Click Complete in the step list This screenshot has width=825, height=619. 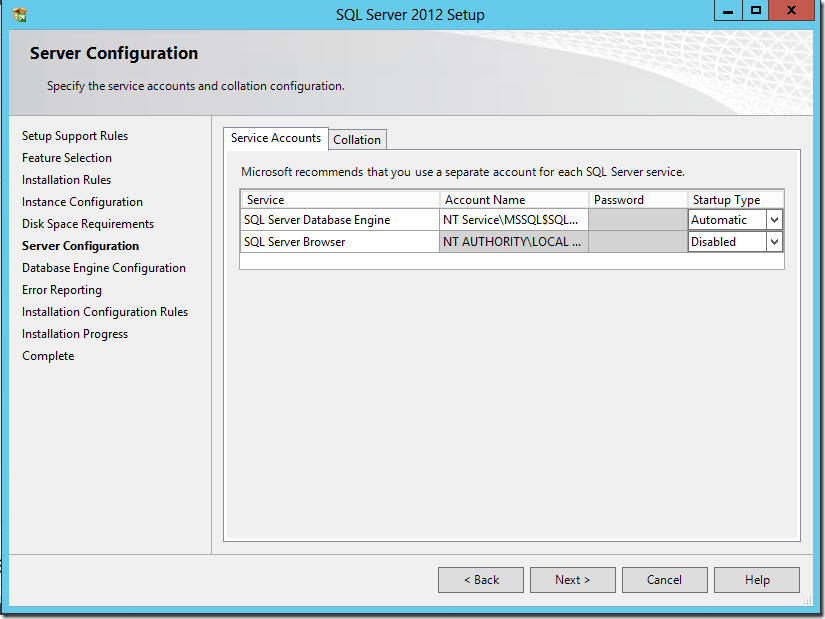coord(48,356)
